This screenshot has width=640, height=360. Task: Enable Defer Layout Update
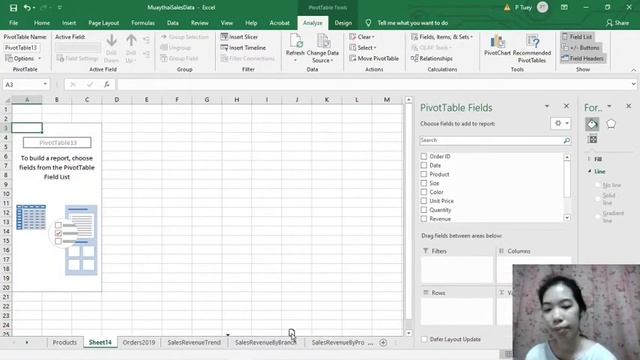pos(424,339)
